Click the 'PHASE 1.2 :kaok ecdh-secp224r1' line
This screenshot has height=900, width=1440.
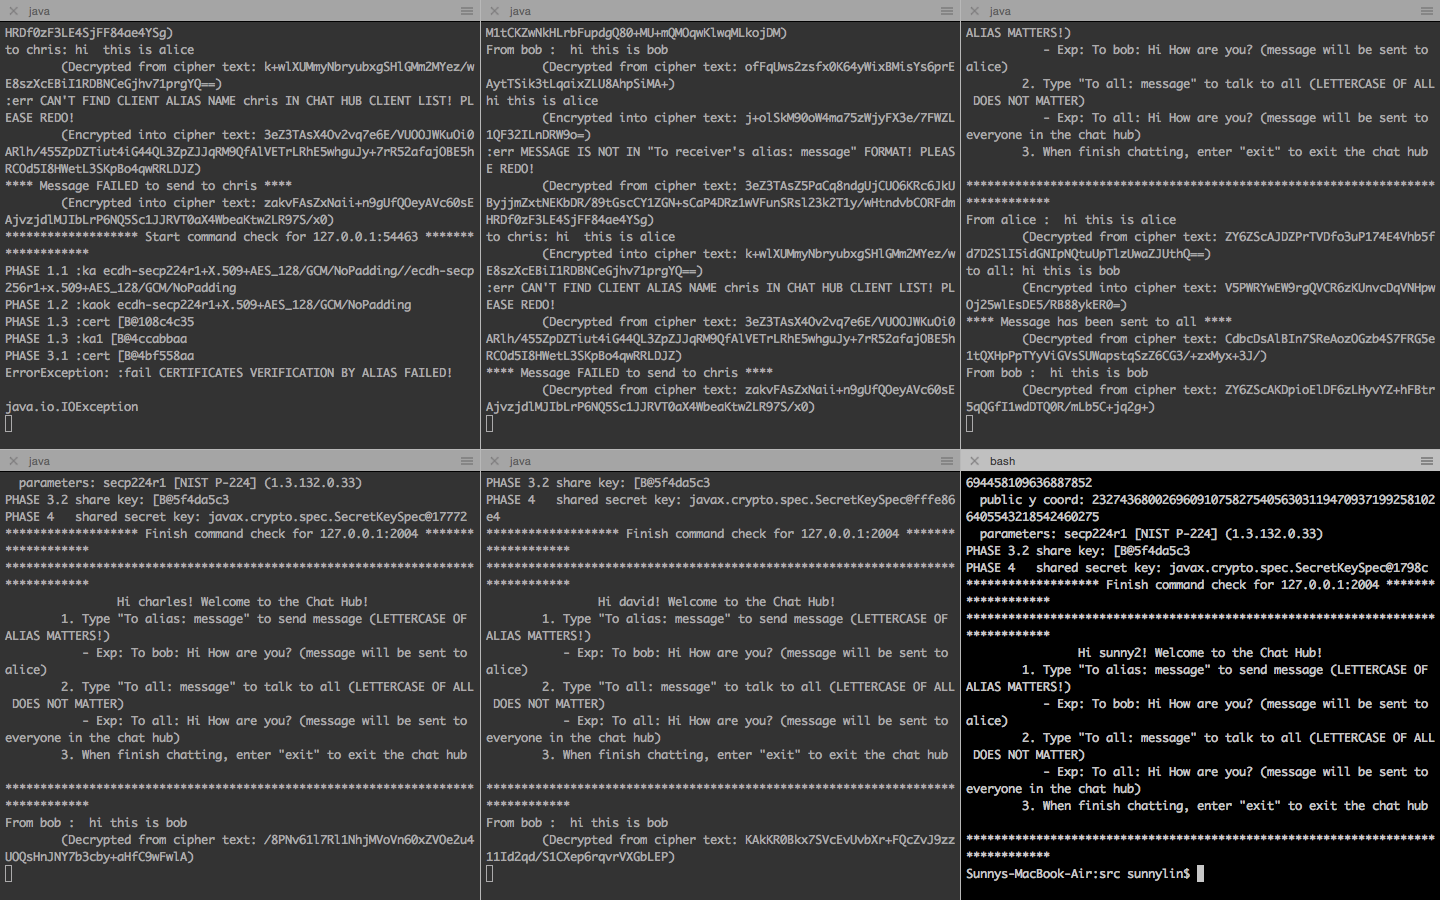(208, 305)
